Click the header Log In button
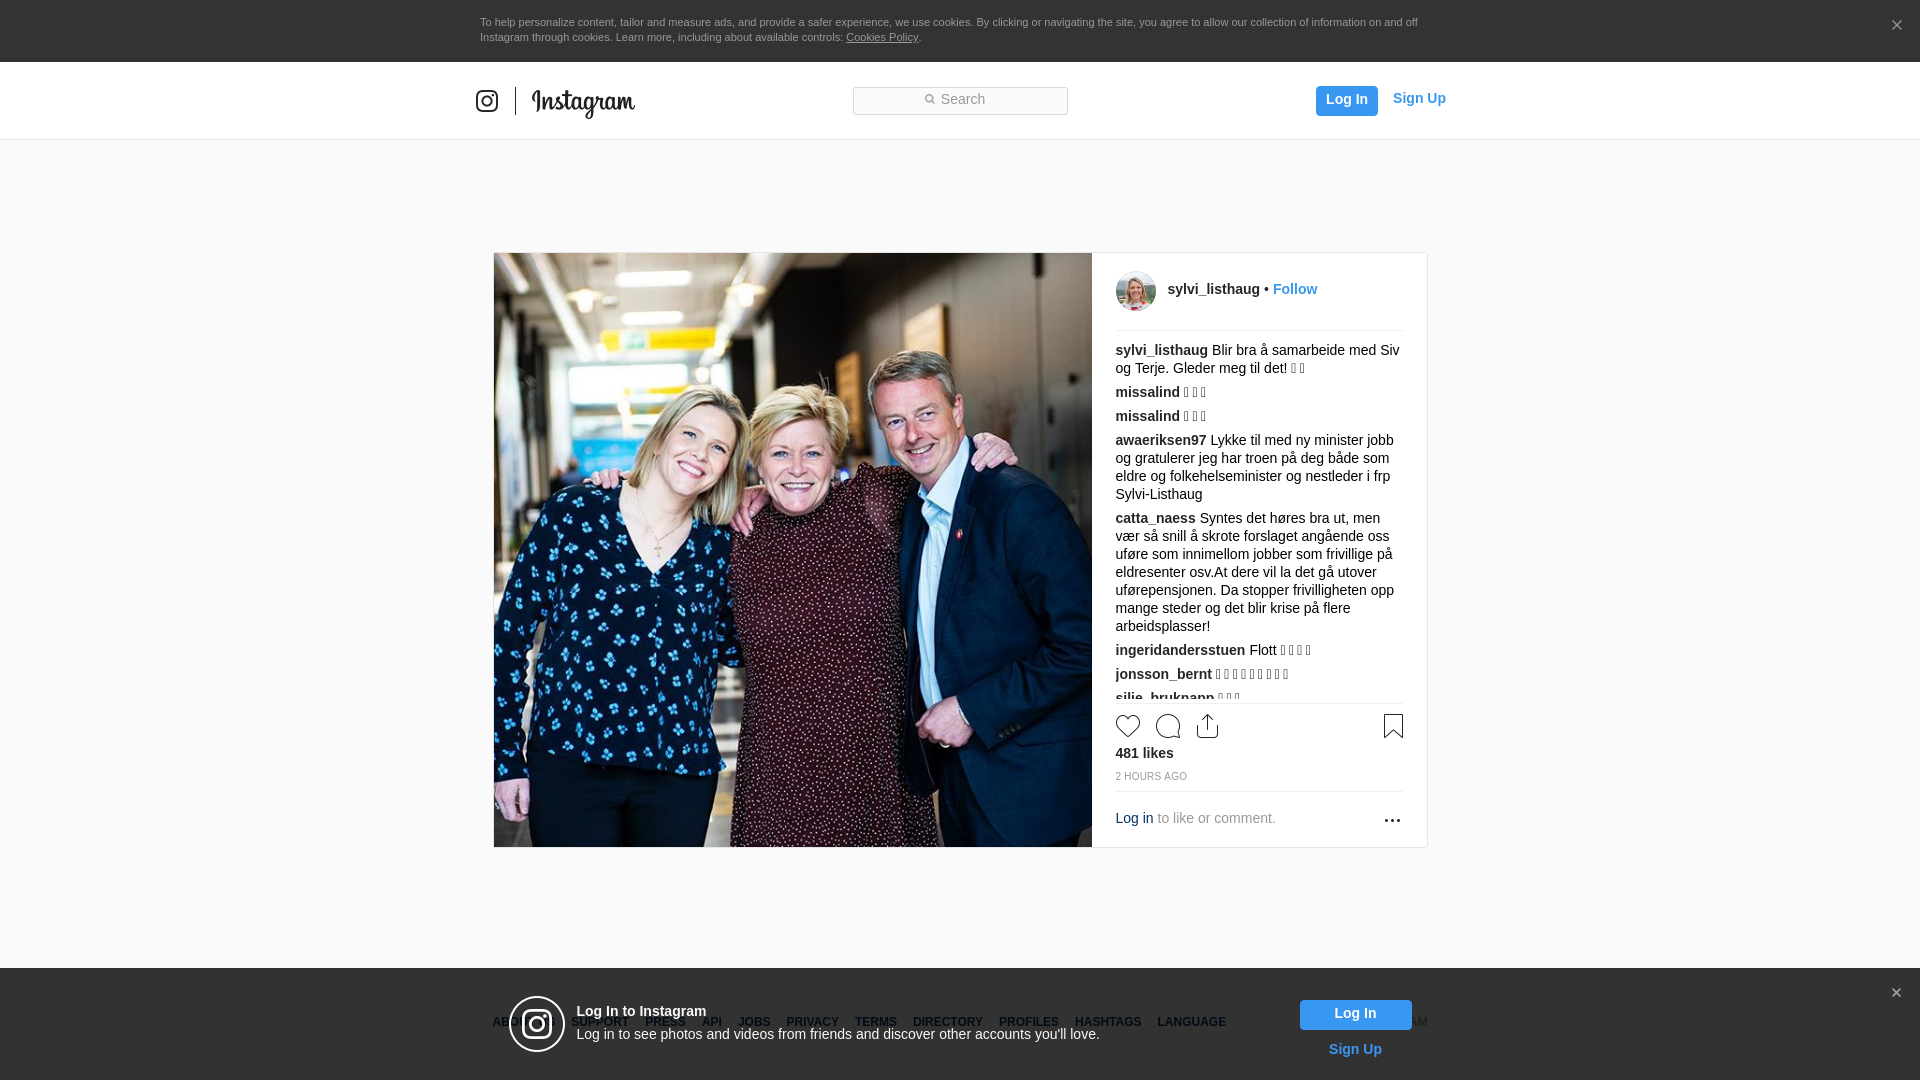 click(1346, 100)
